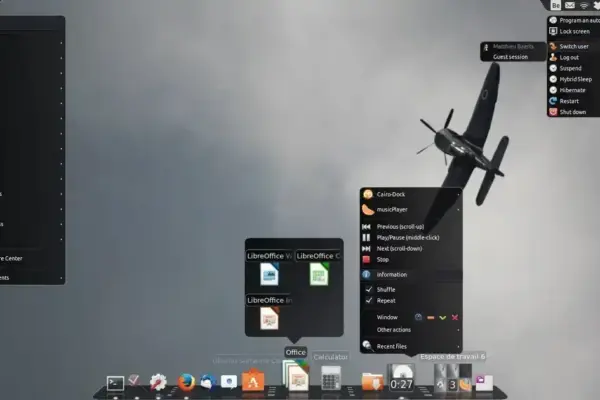Choose Switch user in session menu

574,47
